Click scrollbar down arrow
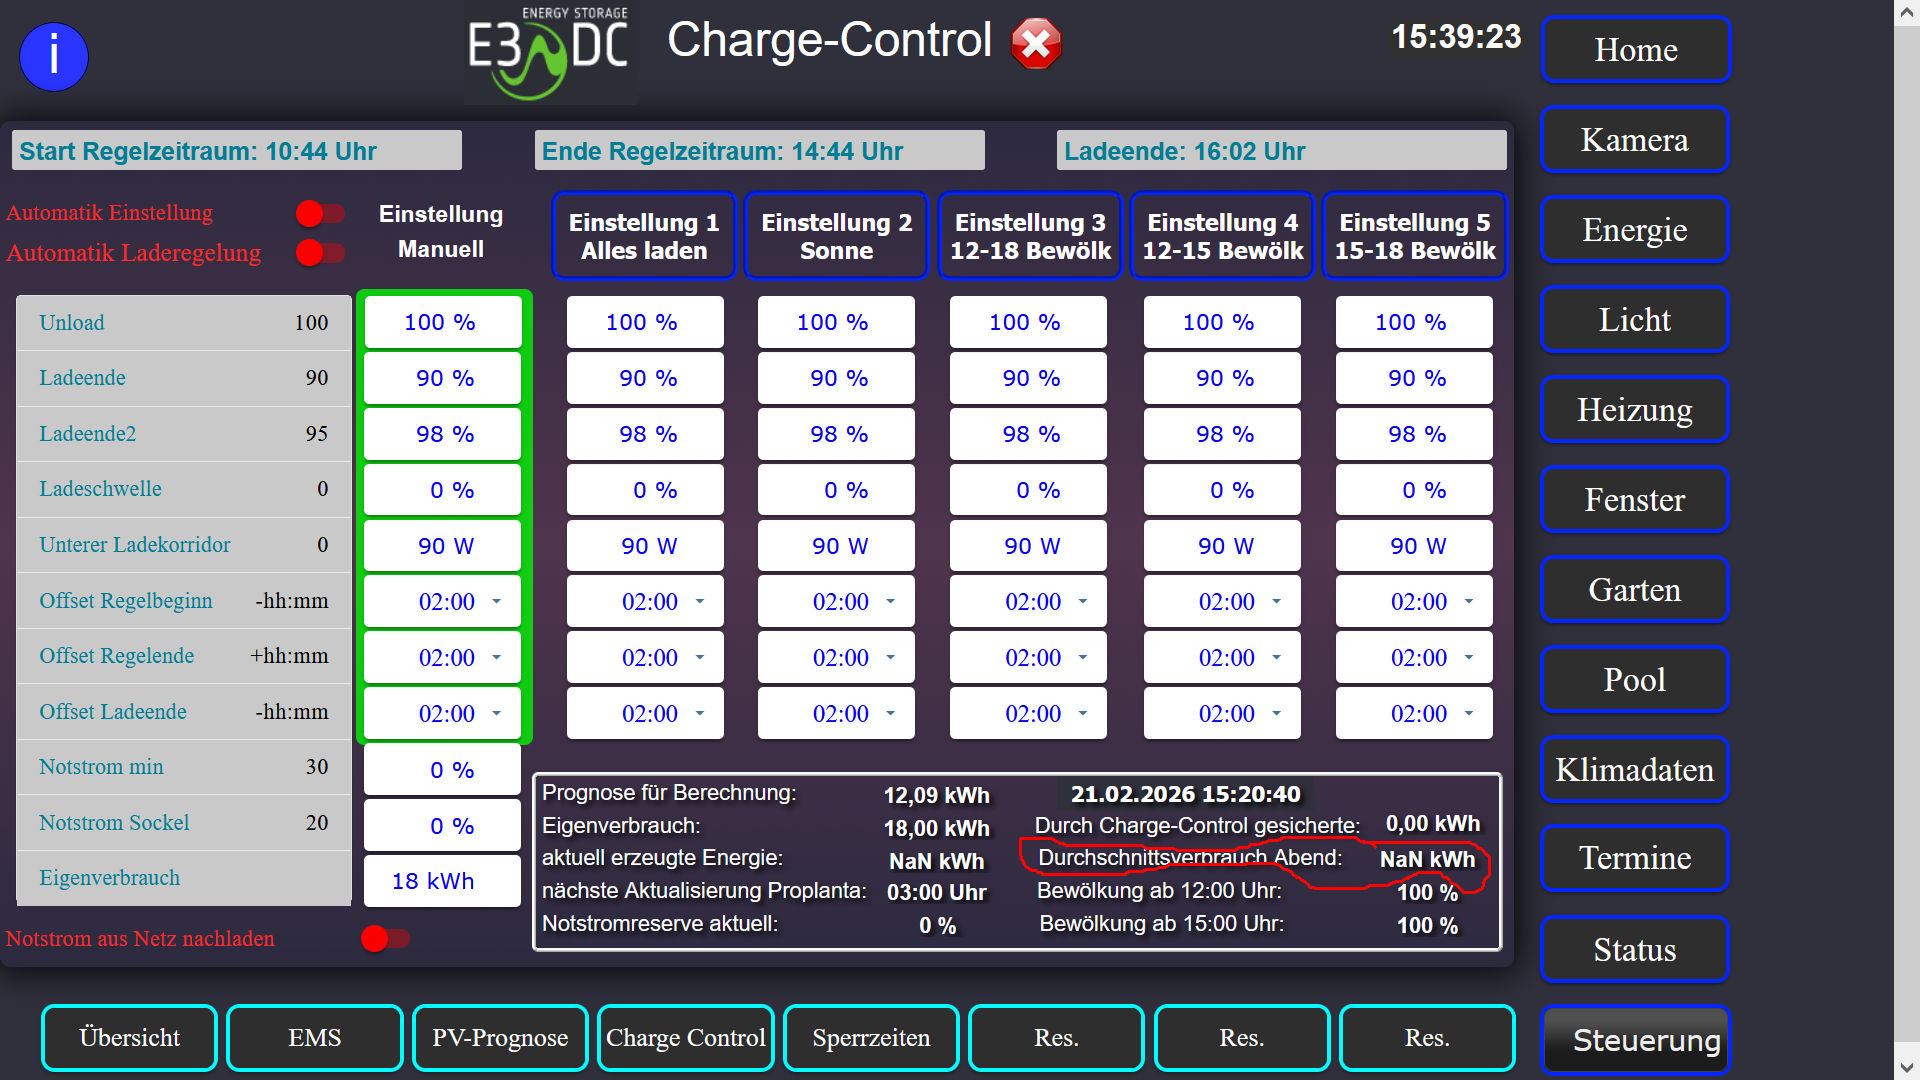1920x1080 pixels. (x=1906, y=1067)
